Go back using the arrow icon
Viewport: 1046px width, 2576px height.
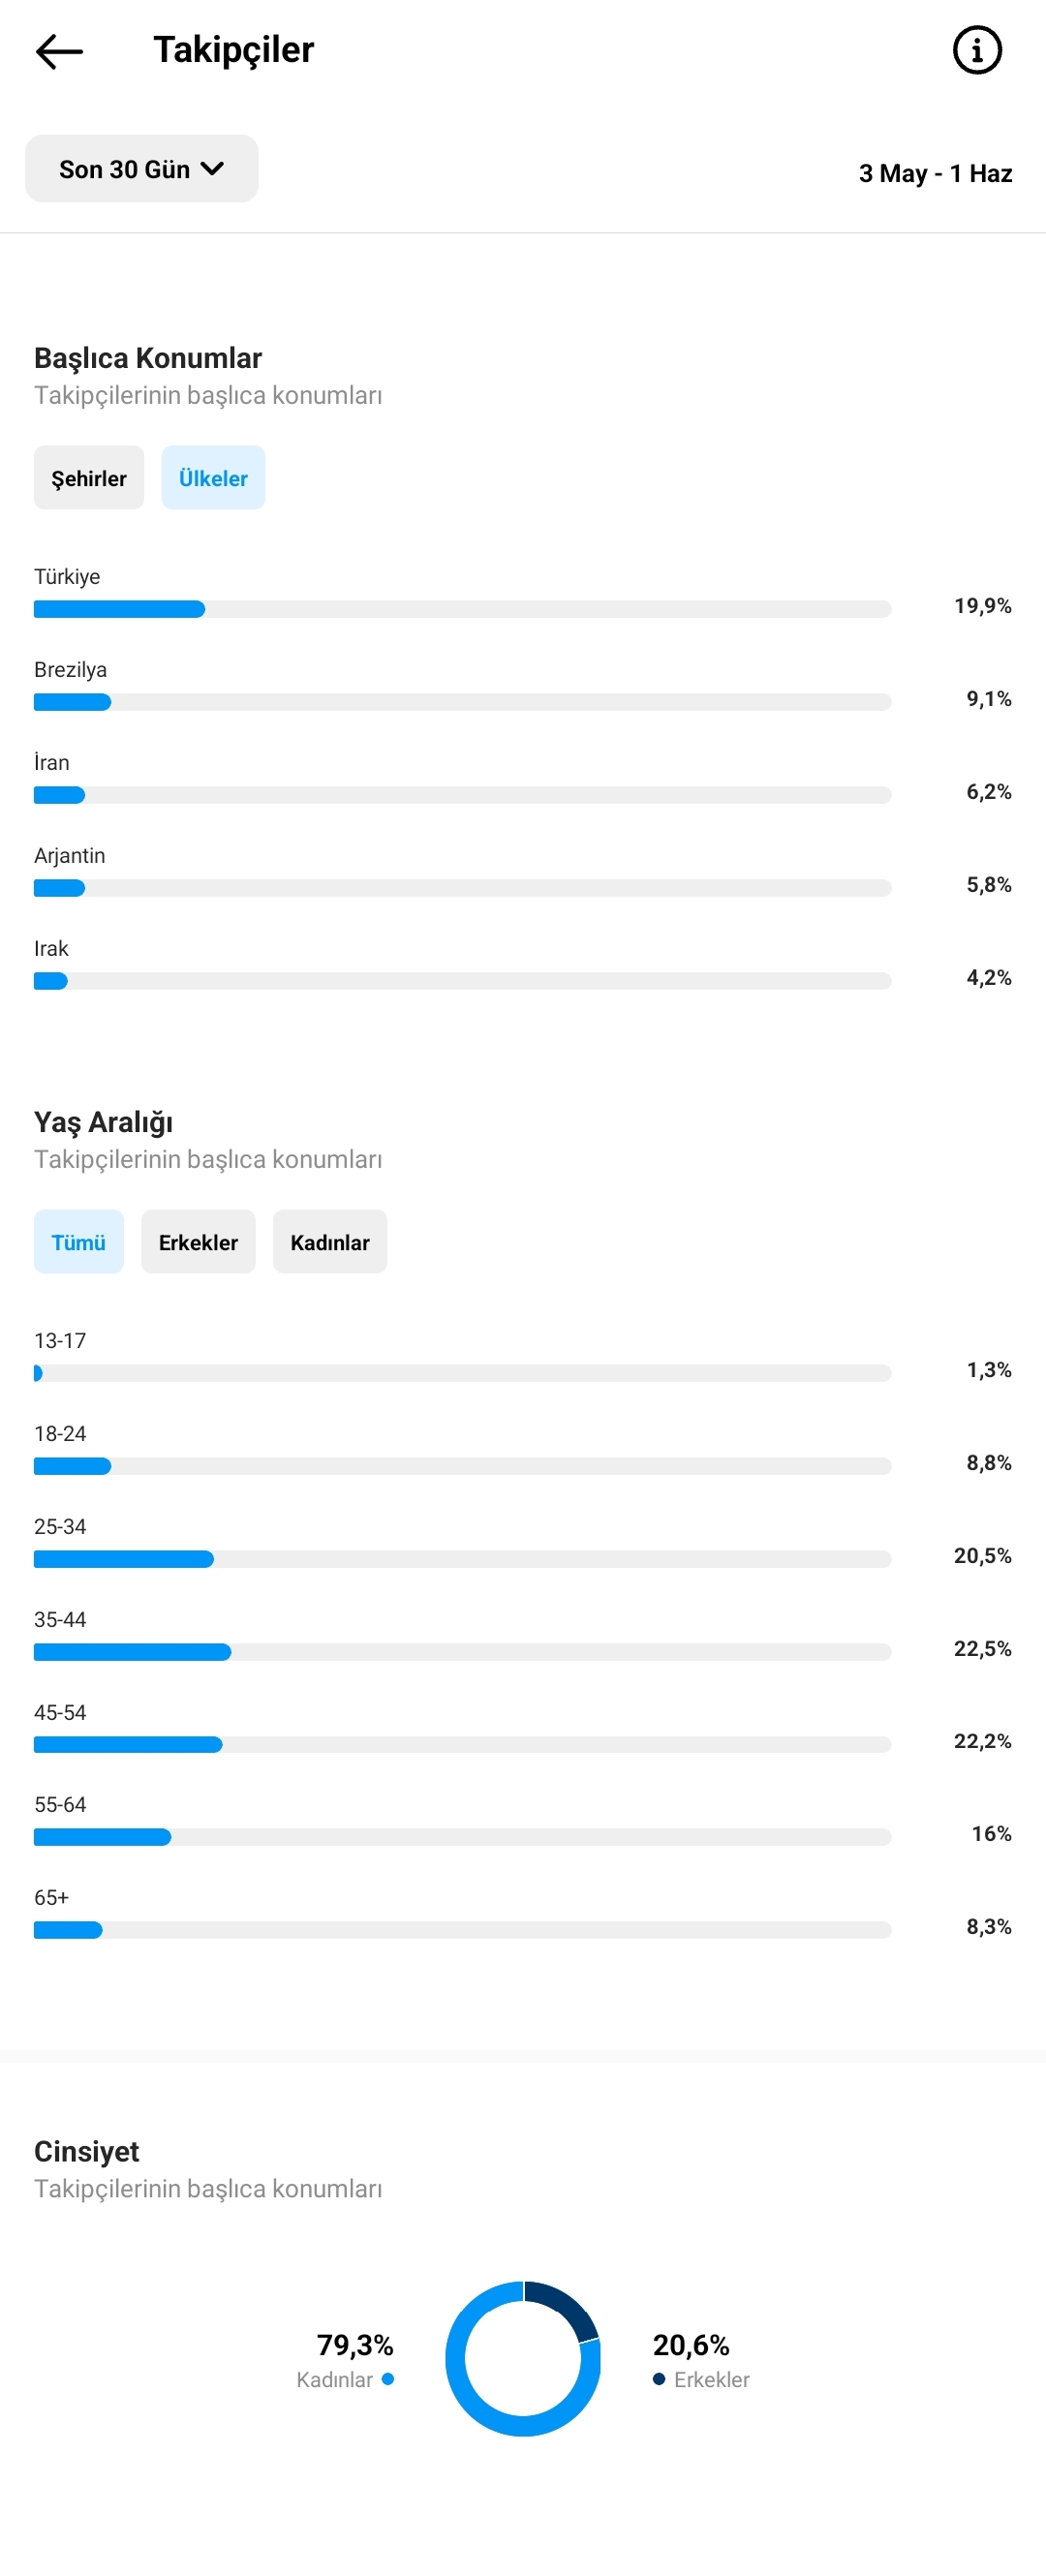[x=59, y=51]
